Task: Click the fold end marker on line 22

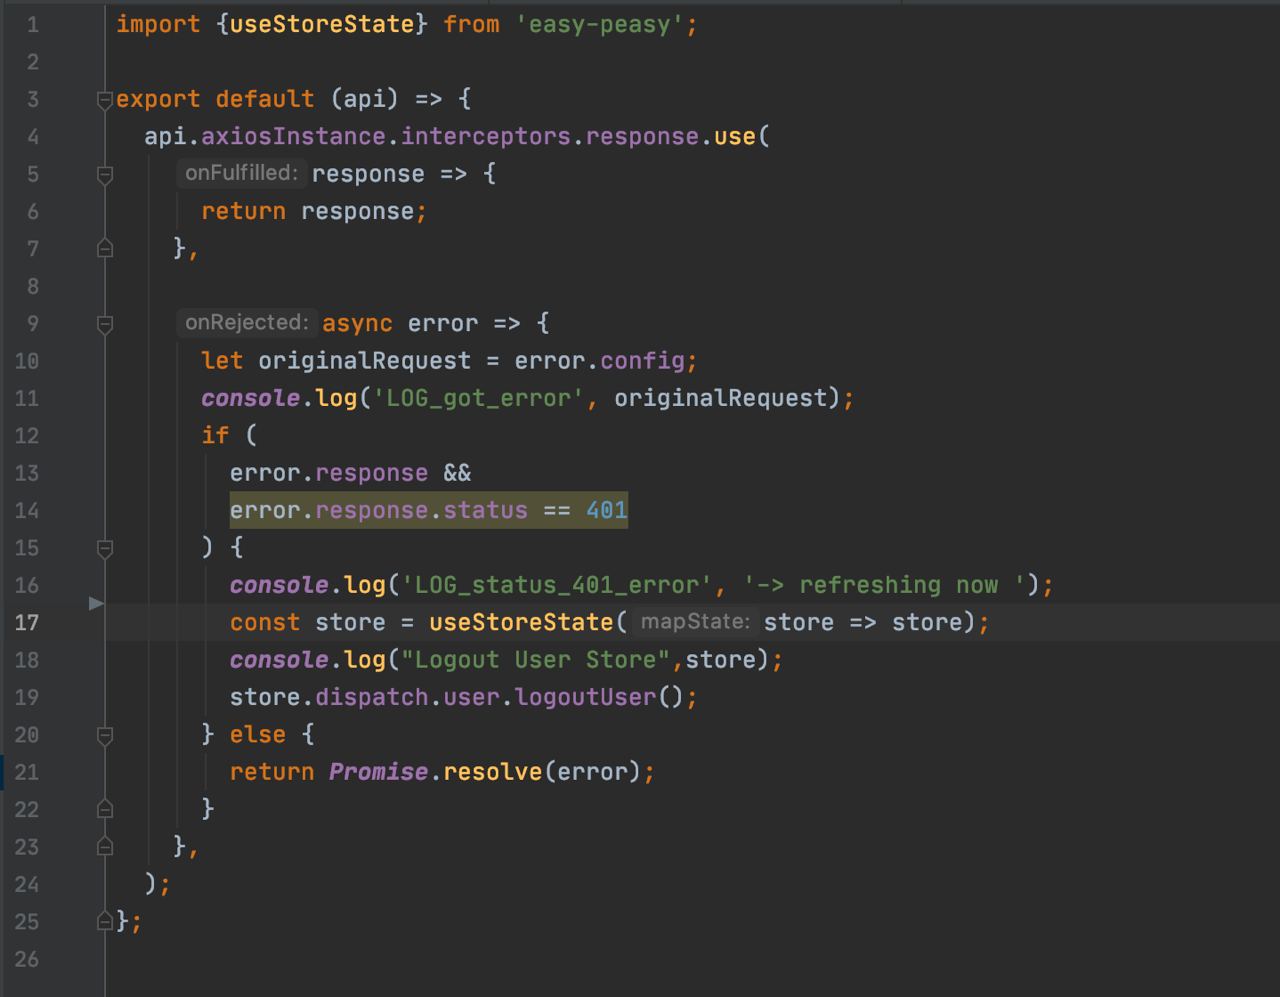Action: pyautogui.click(x=105, y=809)
